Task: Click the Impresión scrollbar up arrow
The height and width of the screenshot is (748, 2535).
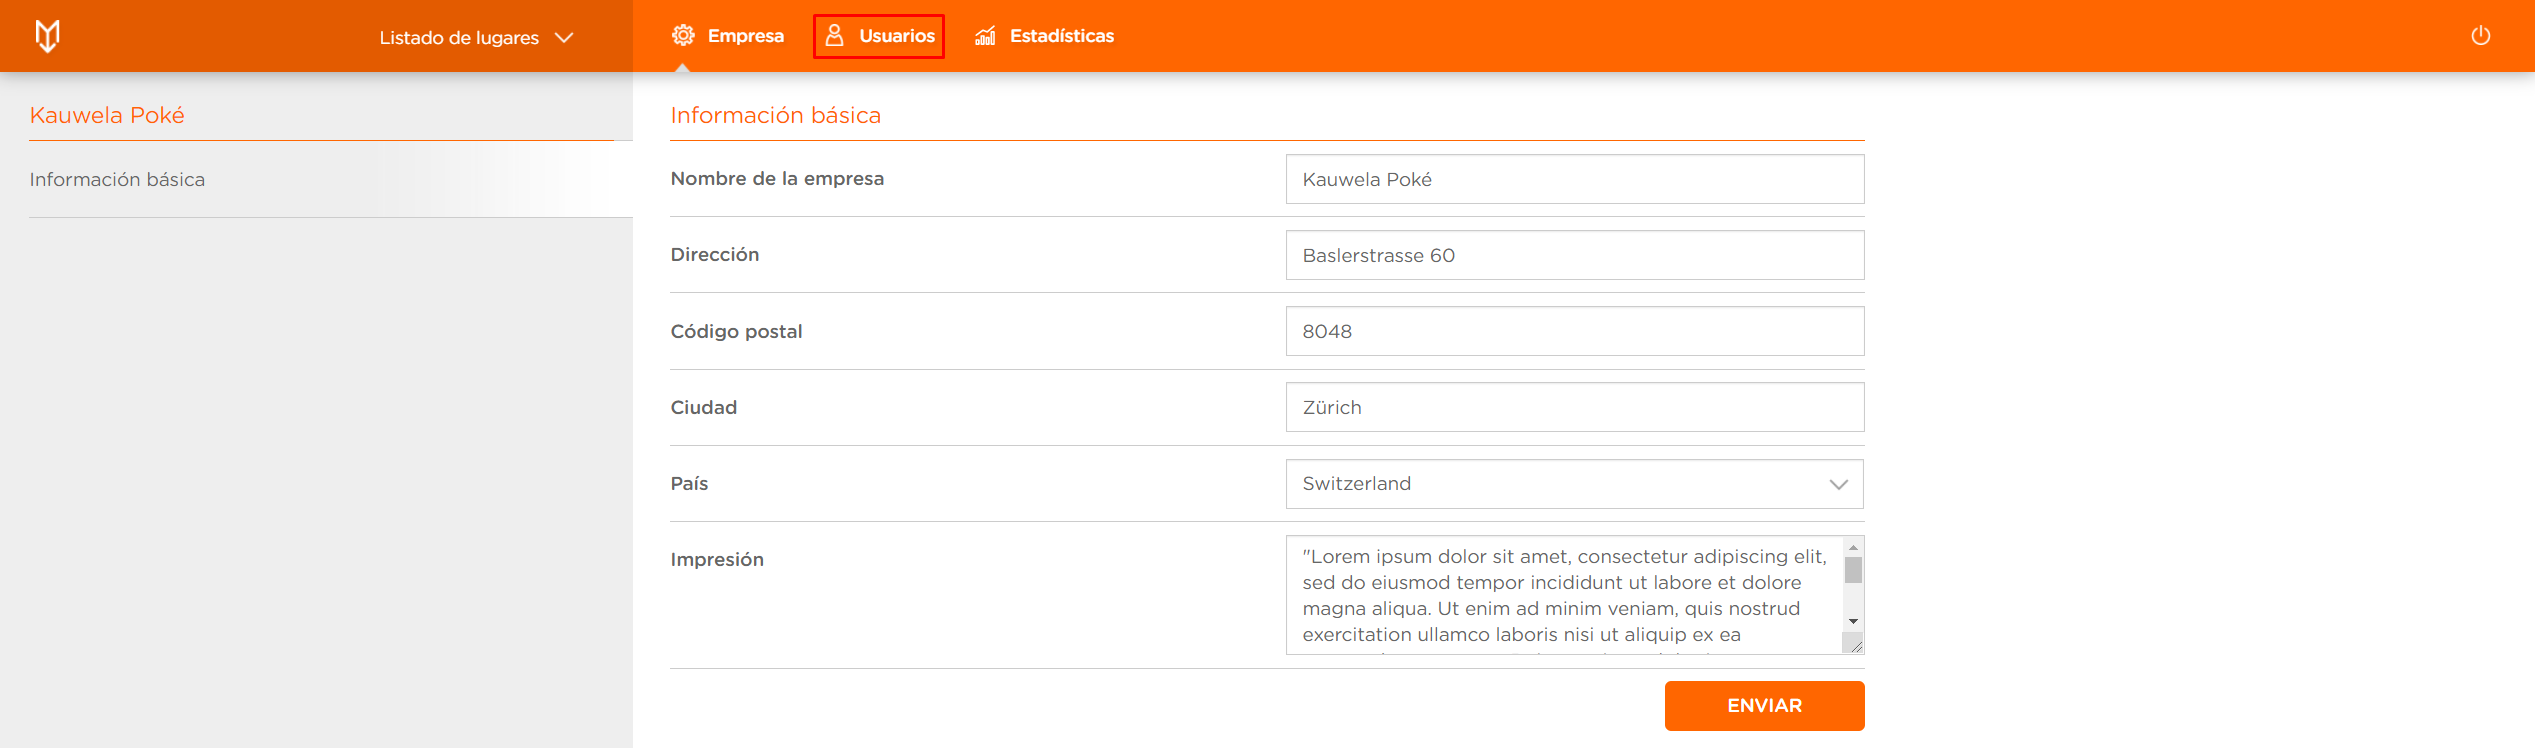Action: [1853, 547]
